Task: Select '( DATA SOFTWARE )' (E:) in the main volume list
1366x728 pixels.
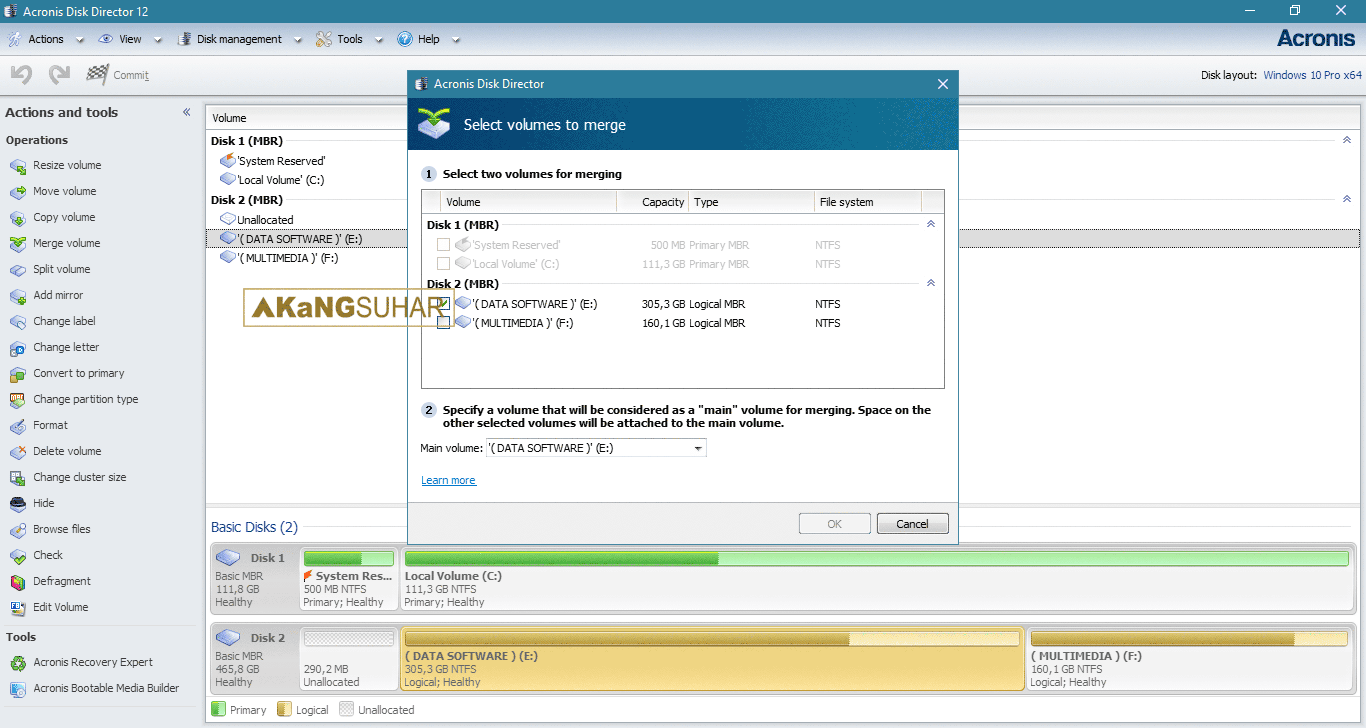Action: [782, 239]
